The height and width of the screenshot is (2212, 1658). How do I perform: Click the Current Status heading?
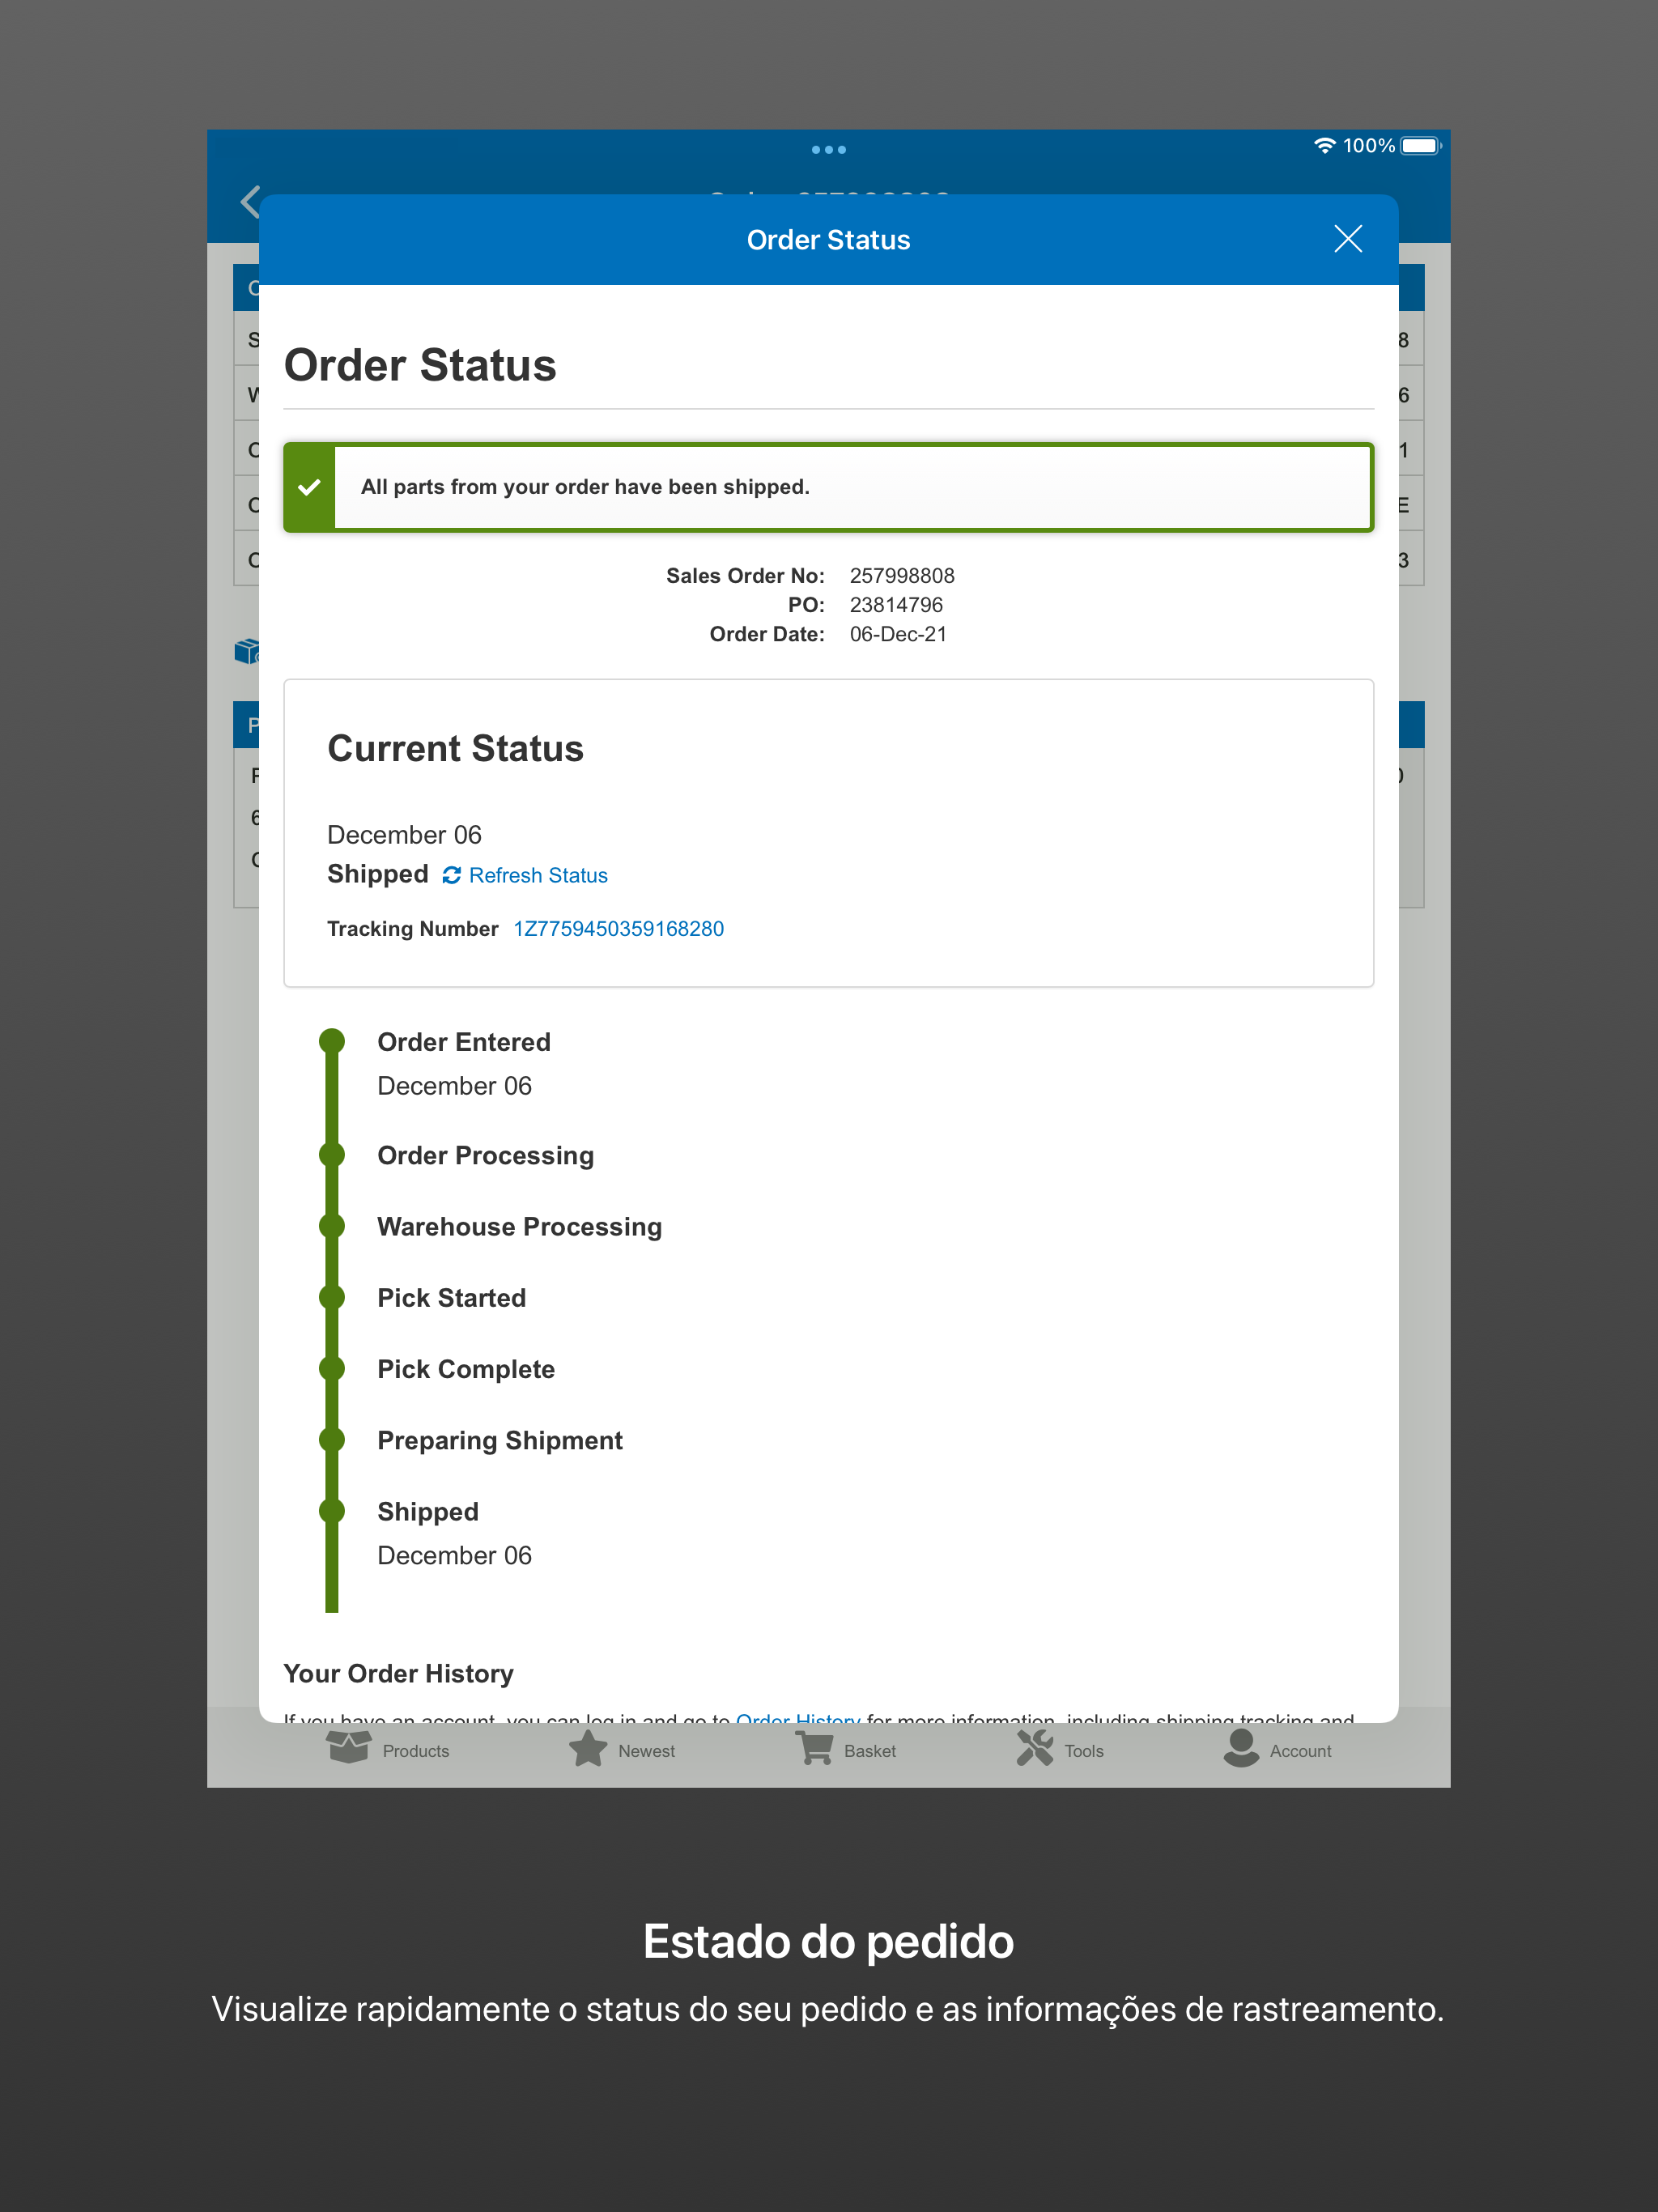(455, 749)
